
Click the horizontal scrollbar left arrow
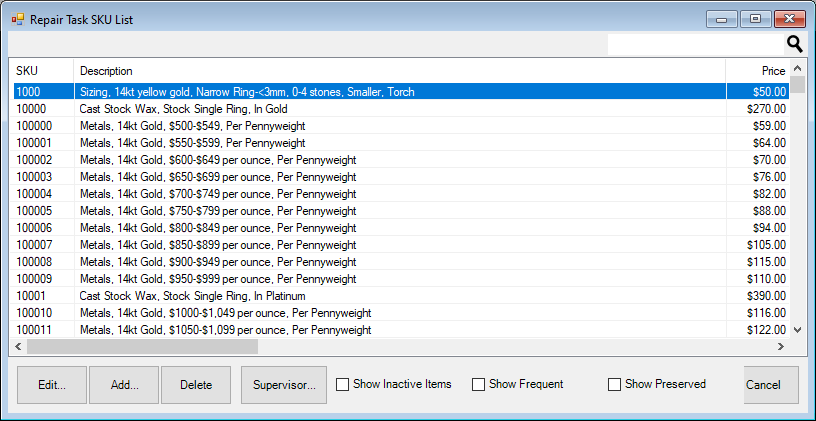click(x=17, y=346)
